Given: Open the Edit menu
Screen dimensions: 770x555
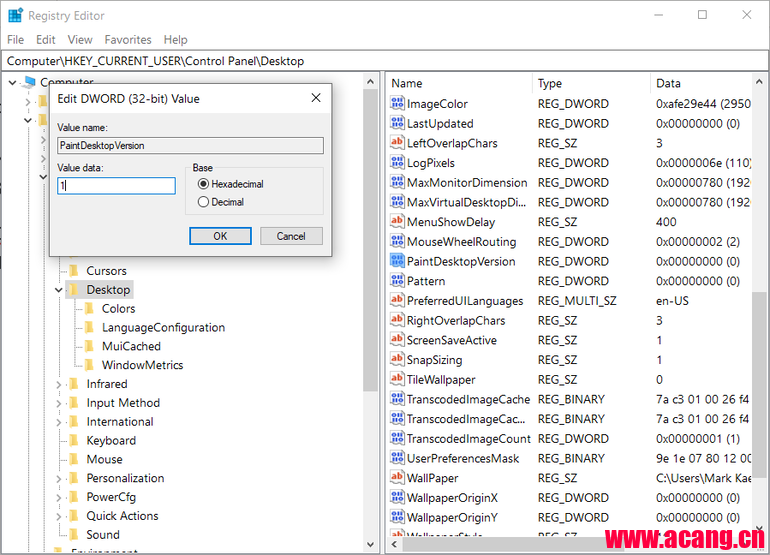Looking at the screenshot, I should tap(45, 39).
